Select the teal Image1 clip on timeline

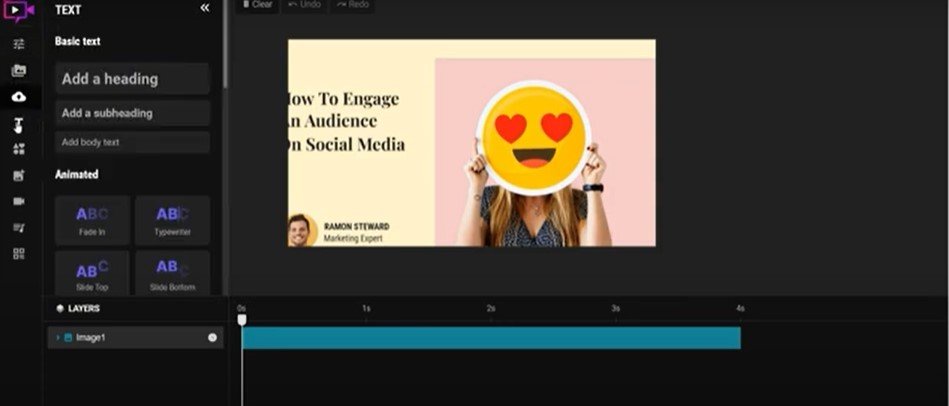[491, 338]
